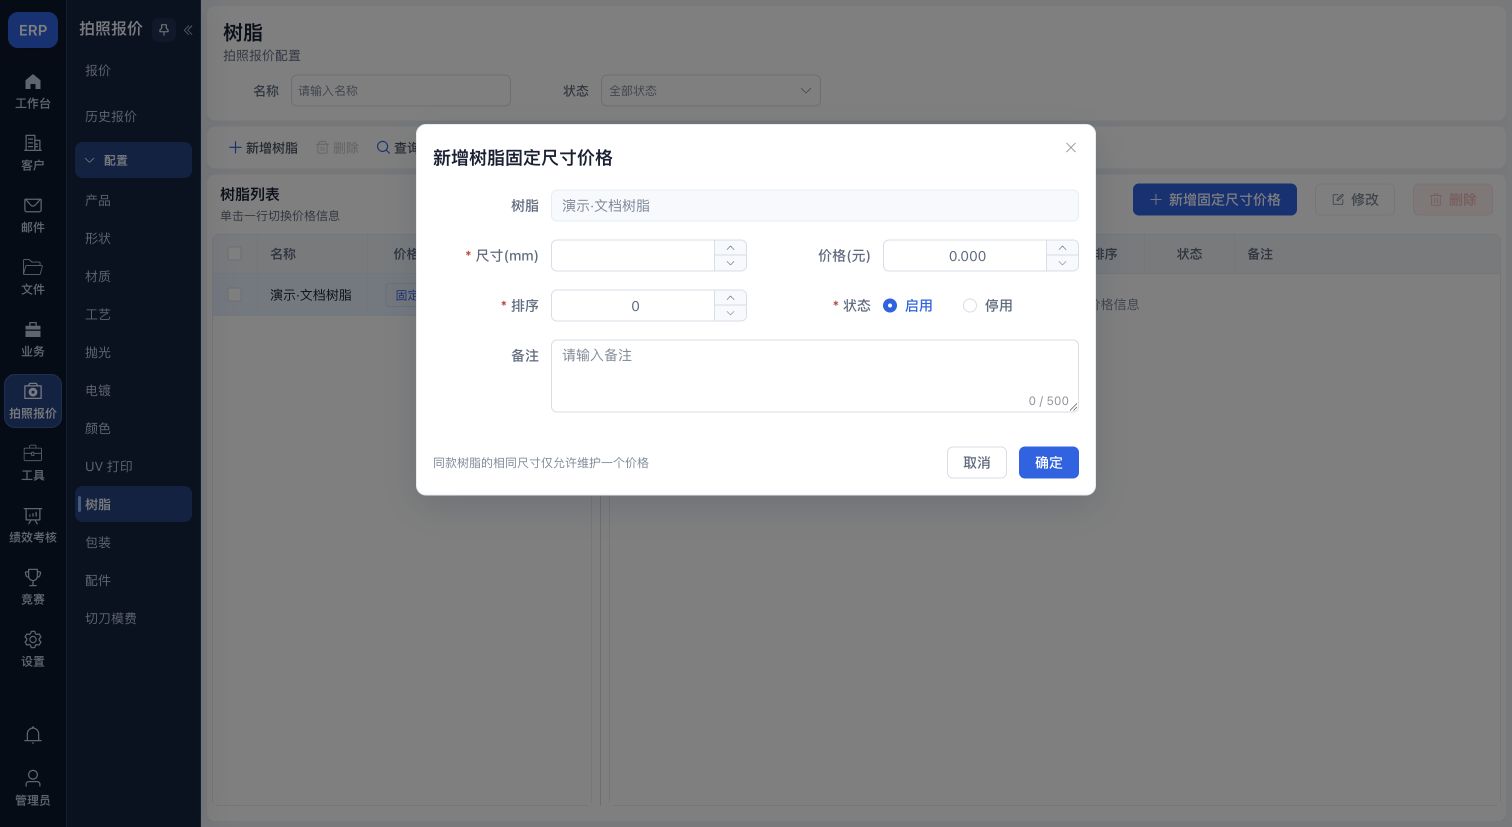Increase the 价格(元) value with up arrow
The image size is (1512, 827).
(1063, 248)
